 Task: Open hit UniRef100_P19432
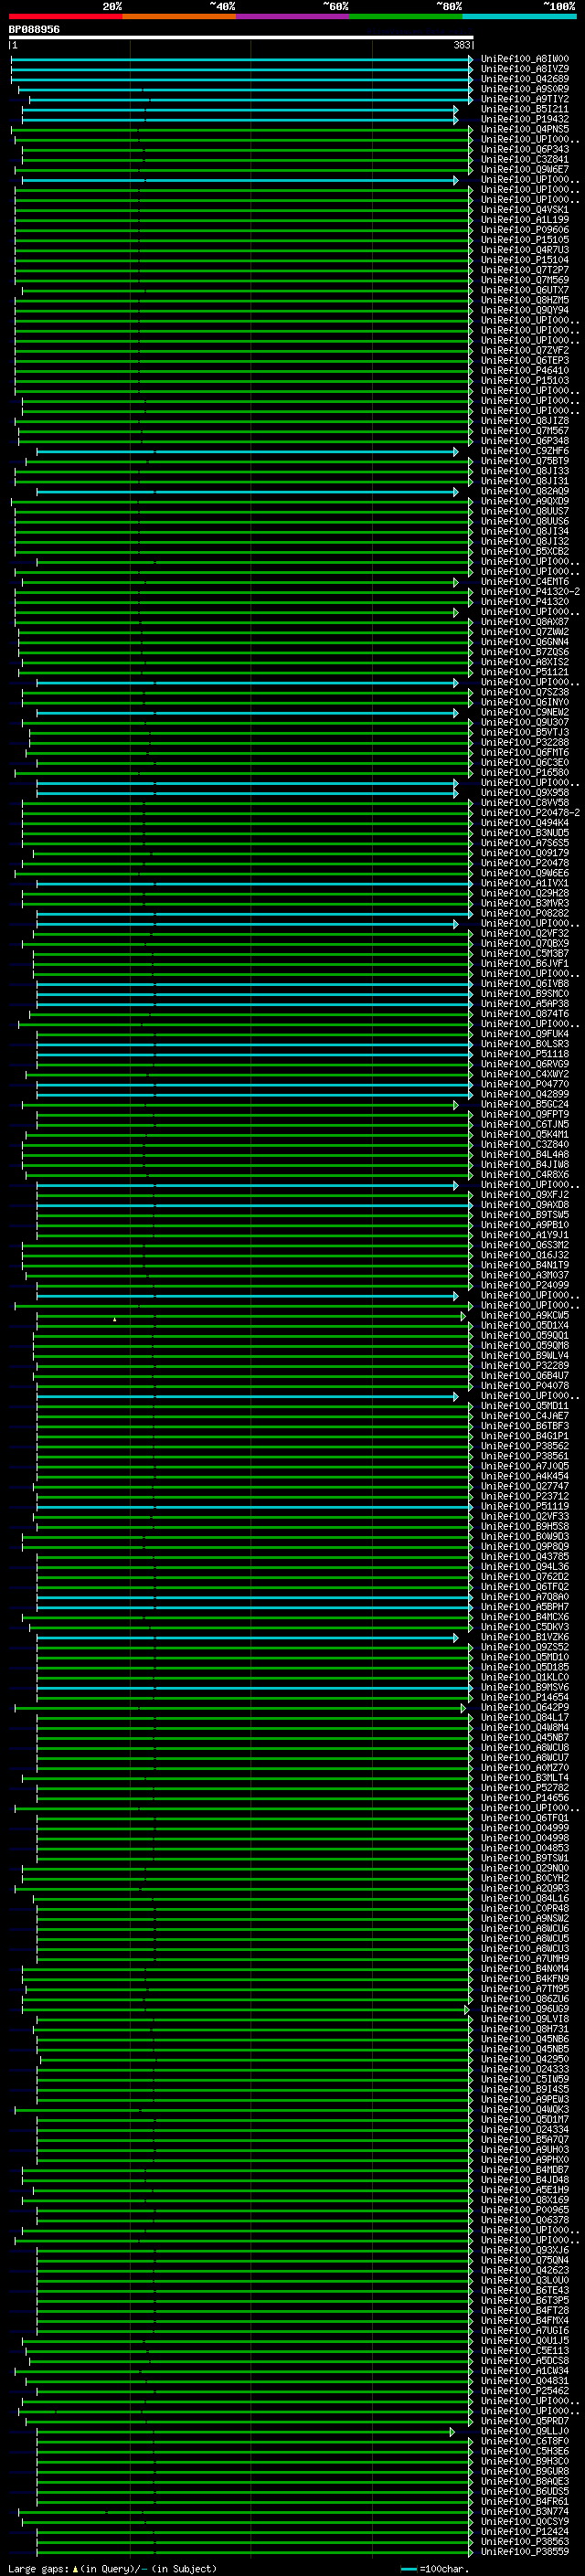click(x=524, y=119)
